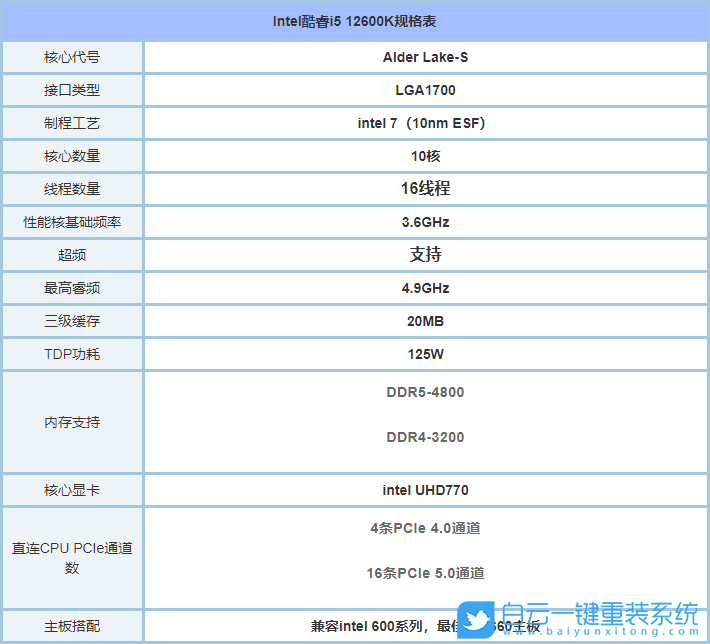The width and height of the screenshot is (710, 644).
Task: Click the 支持 value
Action: pos(425,255)
